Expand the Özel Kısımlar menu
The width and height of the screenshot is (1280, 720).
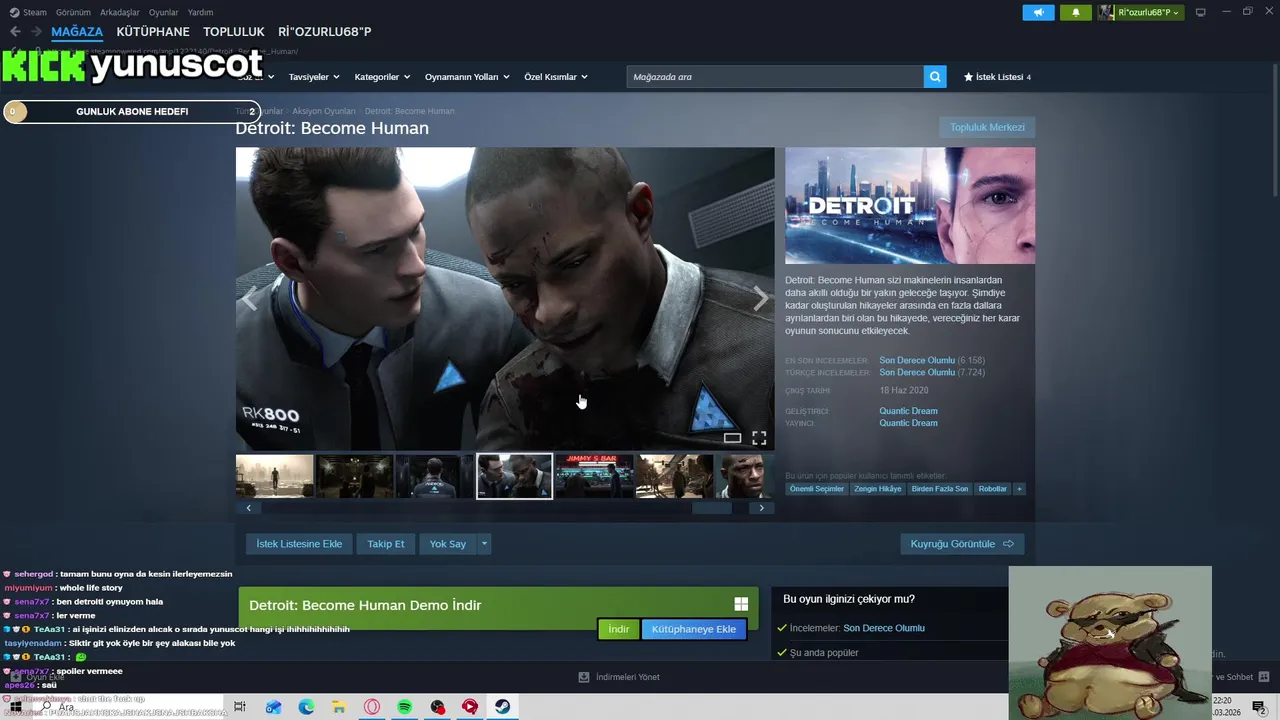pos(556,77)
